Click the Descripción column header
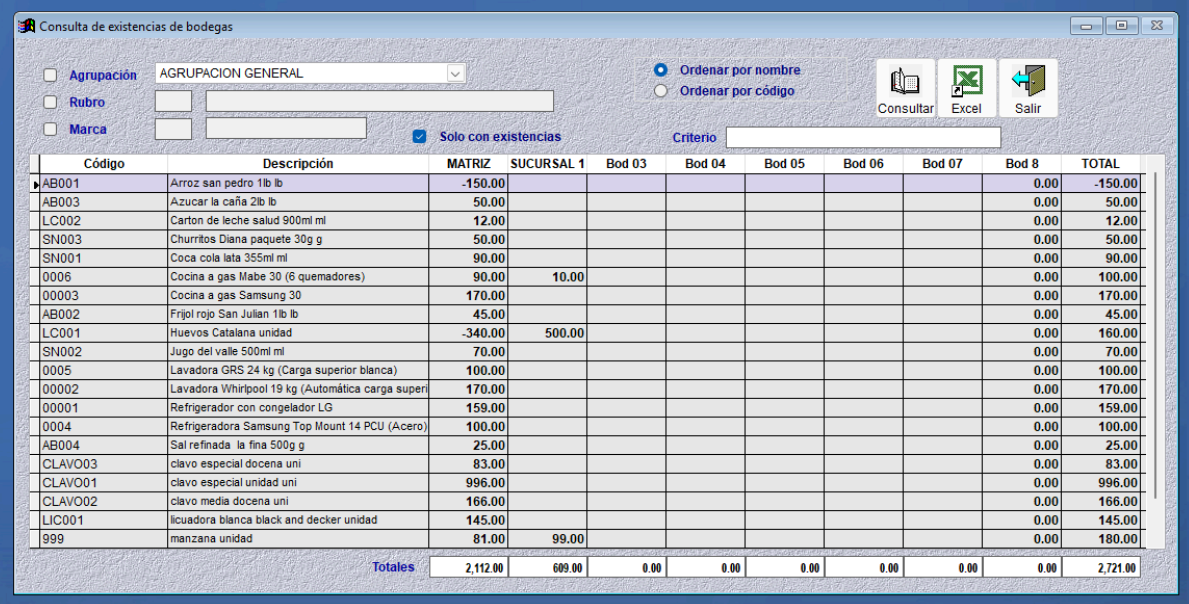The height and width of the screenshot is (604, 1189). tap(298, 164)
